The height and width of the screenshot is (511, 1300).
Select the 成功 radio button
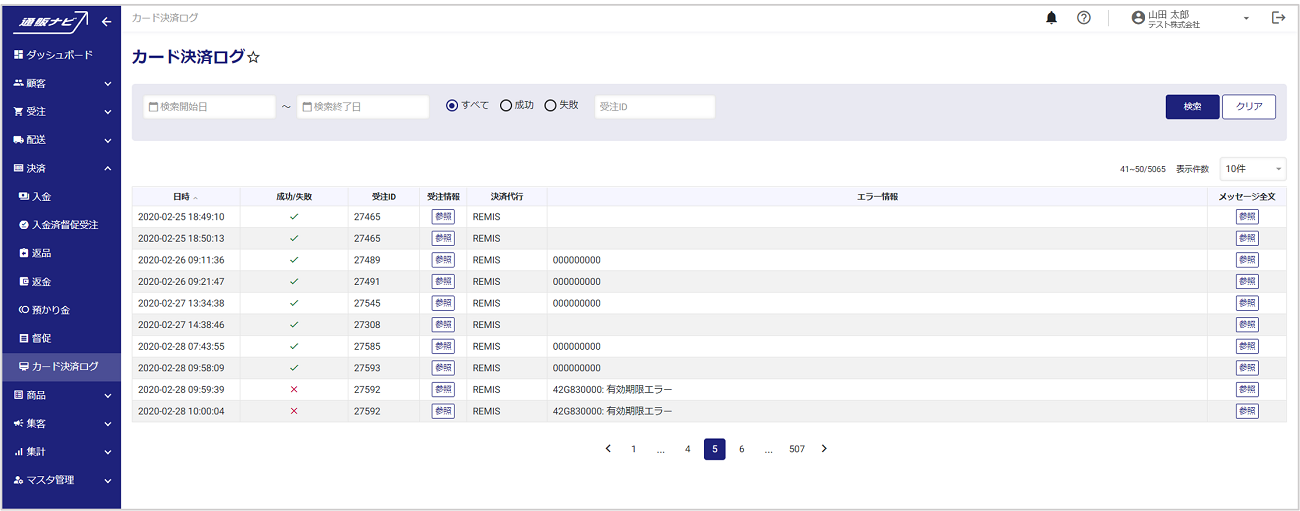tap(506, 105)
